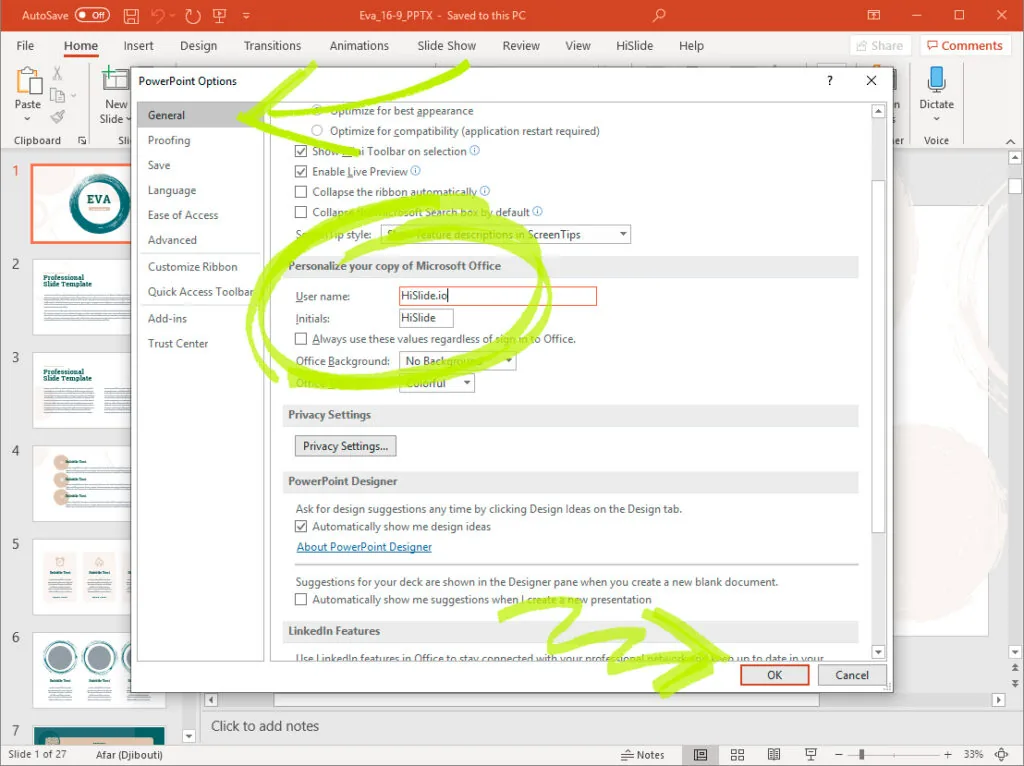Toggle AutoSave switch off/on

92,15
